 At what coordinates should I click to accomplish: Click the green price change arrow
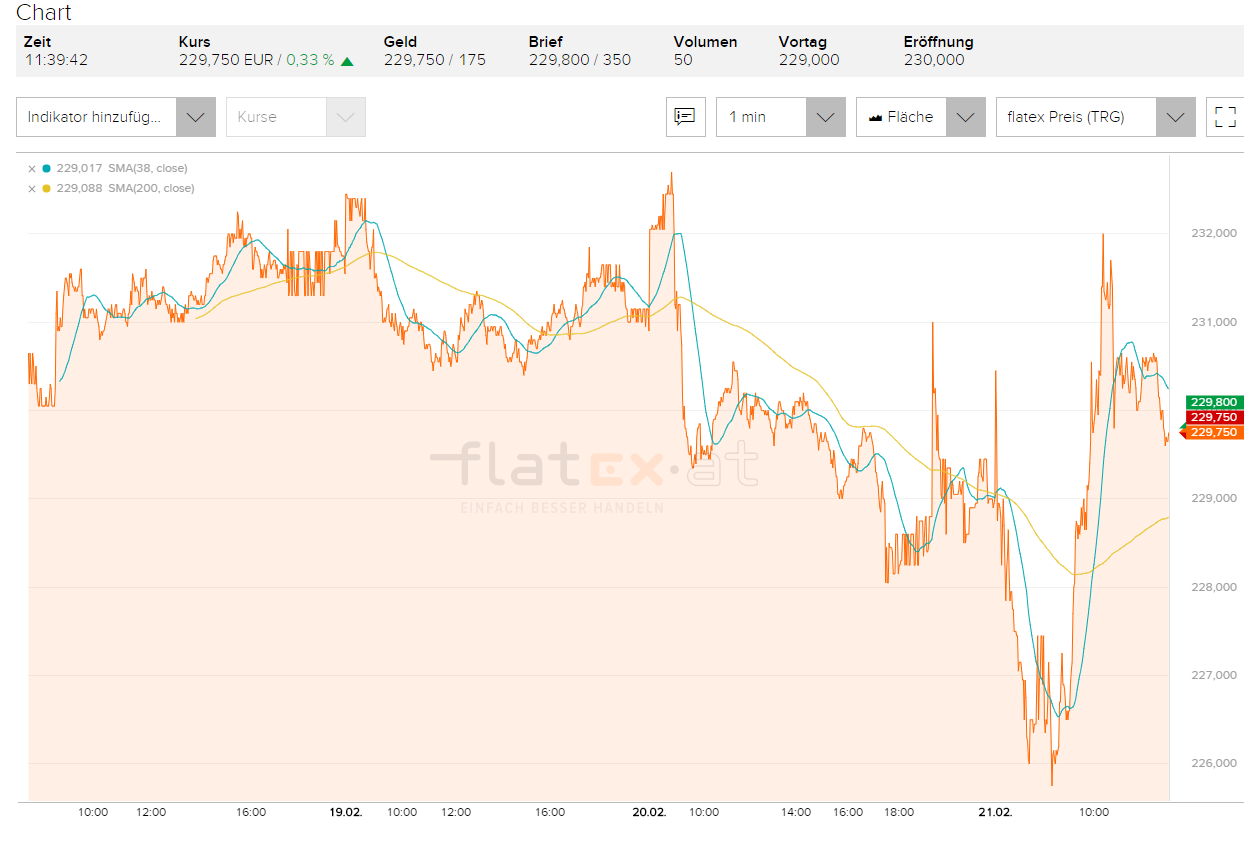[x=347, y=61]
